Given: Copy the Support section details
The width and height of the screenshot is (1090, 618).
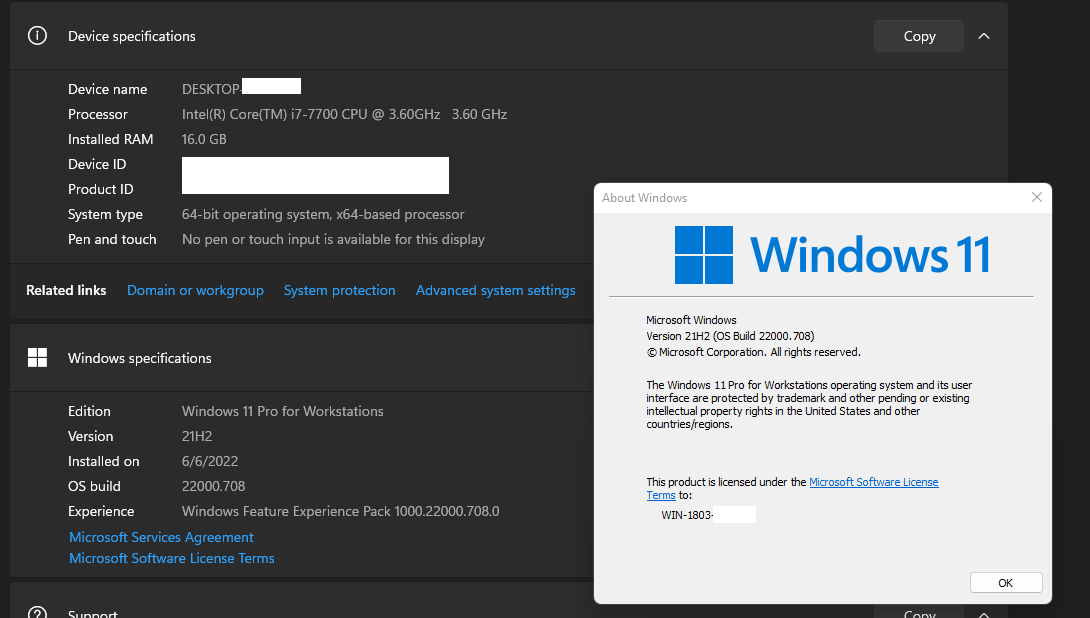Looking at the screenshot, I should click(918, 613).
